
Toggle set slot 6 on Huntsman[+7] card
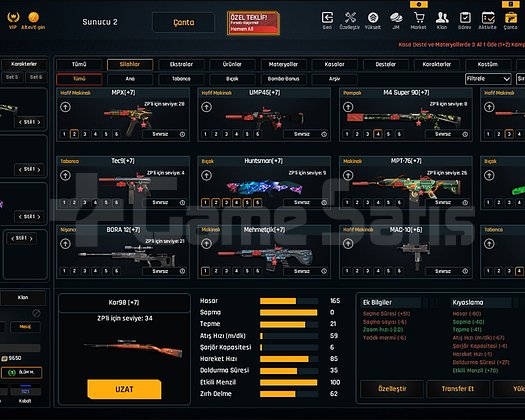coord(257,203)
